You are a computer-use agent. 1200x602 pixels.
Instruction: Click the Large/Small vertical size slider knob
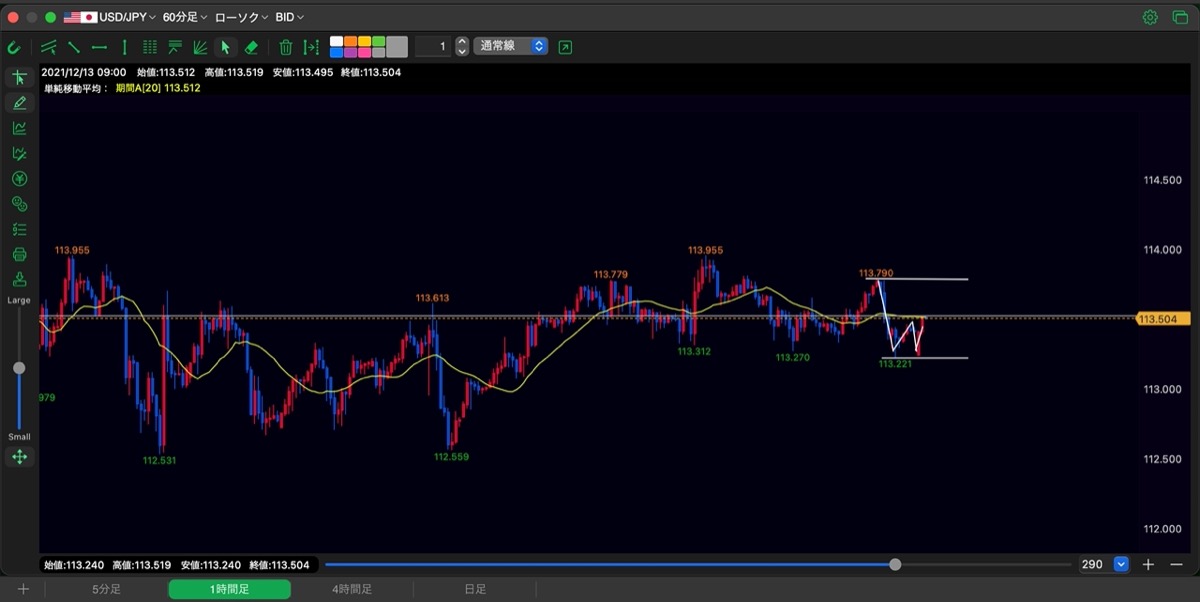19,368
